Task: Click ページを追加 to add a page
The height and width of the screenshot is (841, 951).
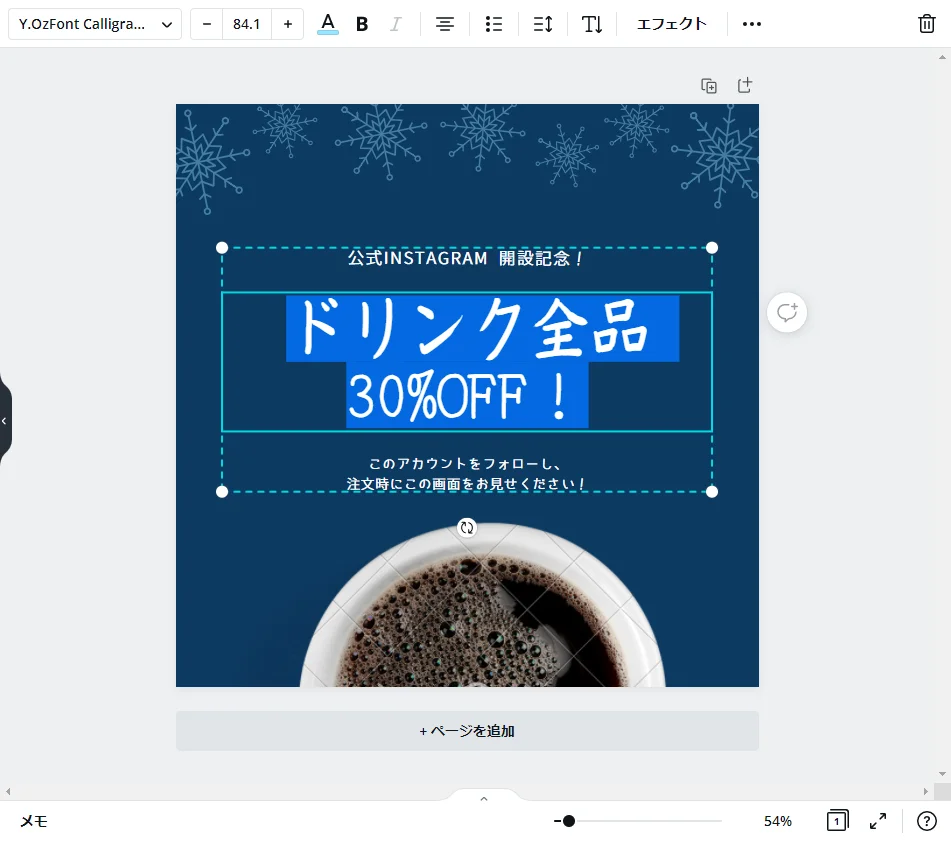Action: coord(467,731)
